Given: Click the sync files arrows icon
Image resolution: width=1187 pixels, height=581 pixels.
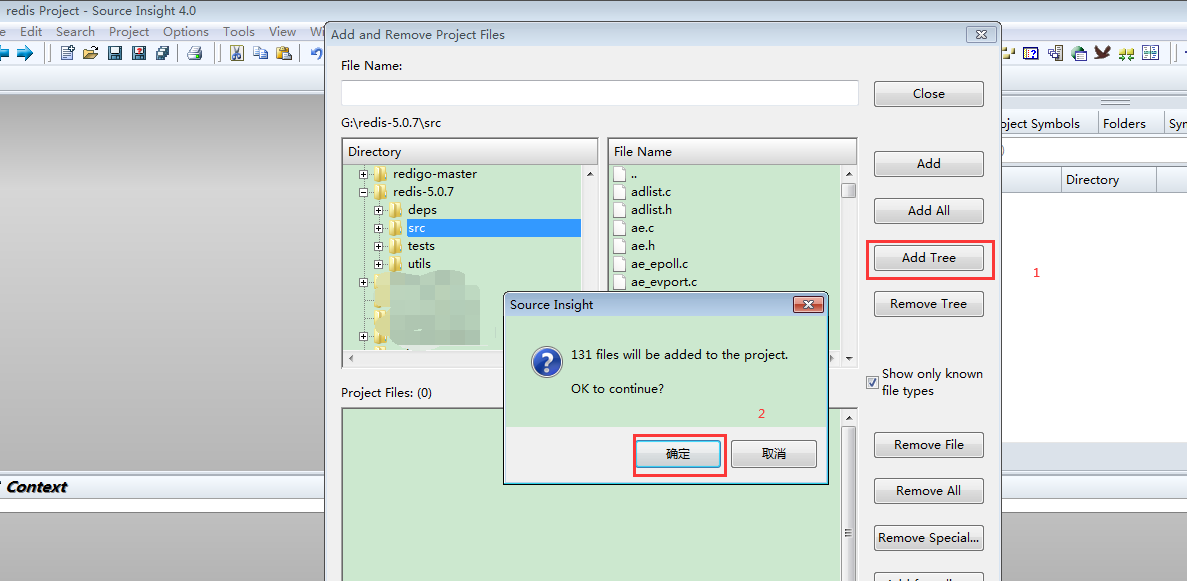Looking at the screenshot, I should pos(1126,53).
